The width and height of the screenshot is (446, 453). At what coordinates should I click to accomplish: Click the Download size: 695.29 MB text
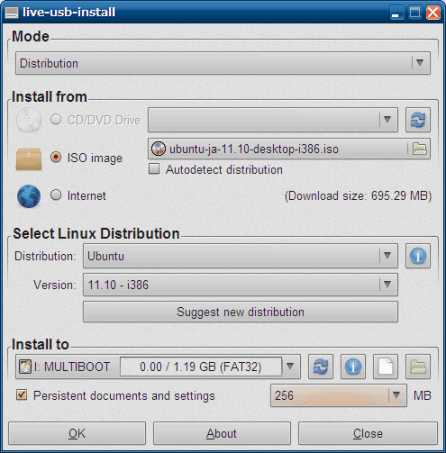358,196
